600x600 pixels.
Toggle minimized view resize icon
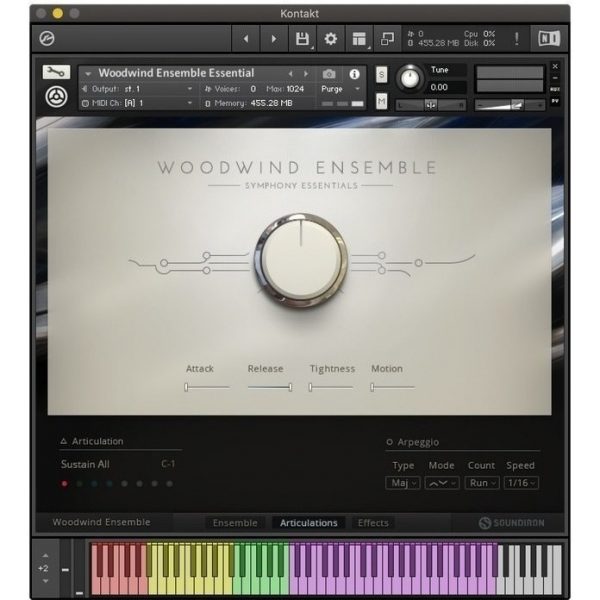tap(387, 39)
